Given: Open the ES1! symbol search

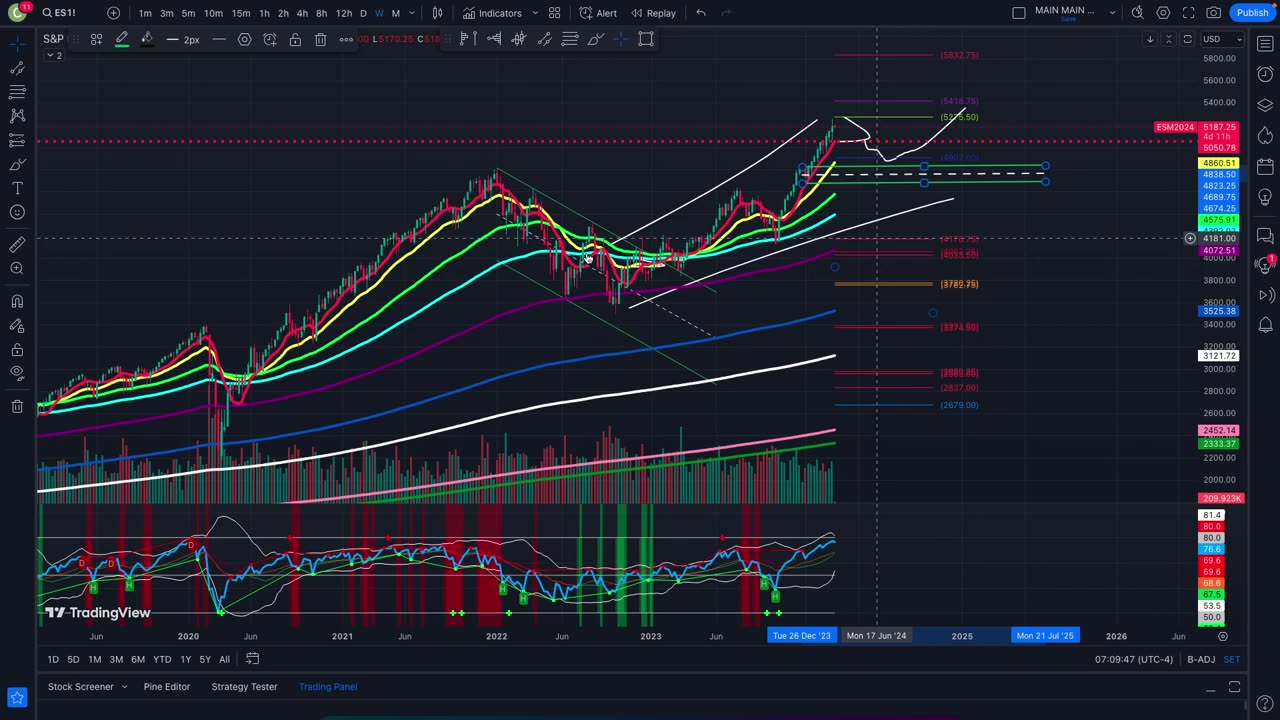Looking at the screenshot, I should tap(58, 13).
